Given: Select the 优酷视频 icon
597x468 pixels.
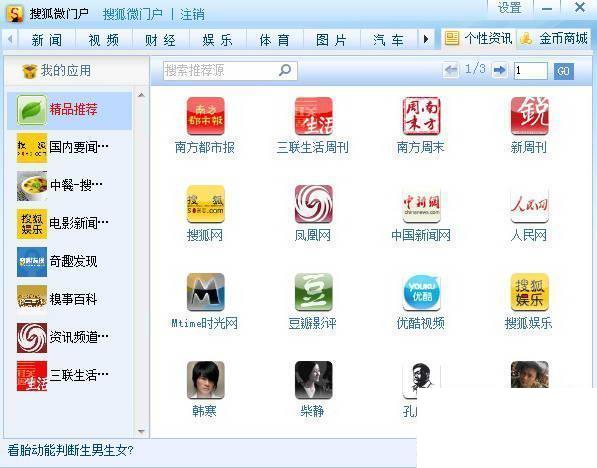Looking at the screenshot, I should tap(421, 292).
